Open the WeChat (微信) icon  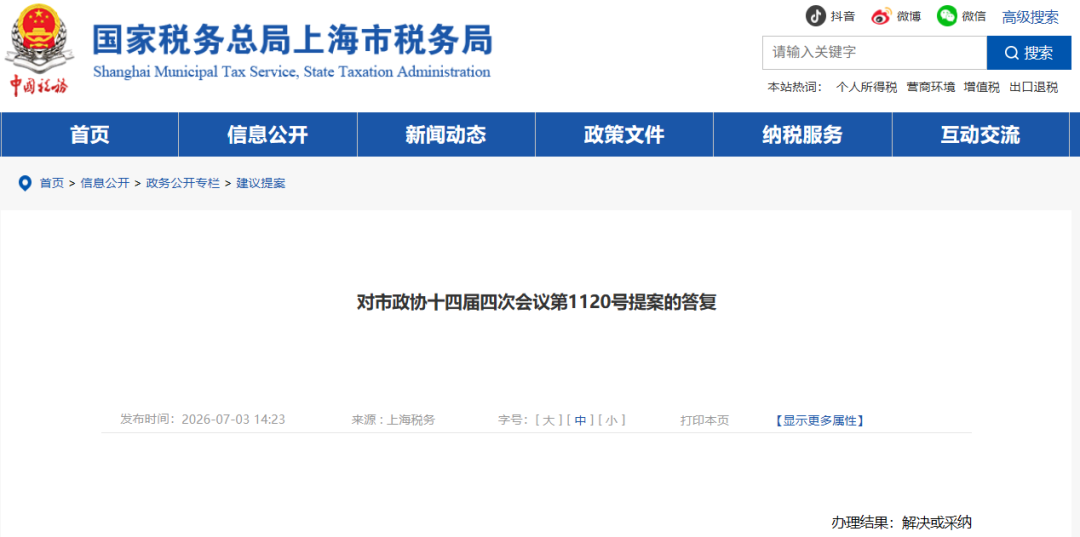[x=947, y=16]
